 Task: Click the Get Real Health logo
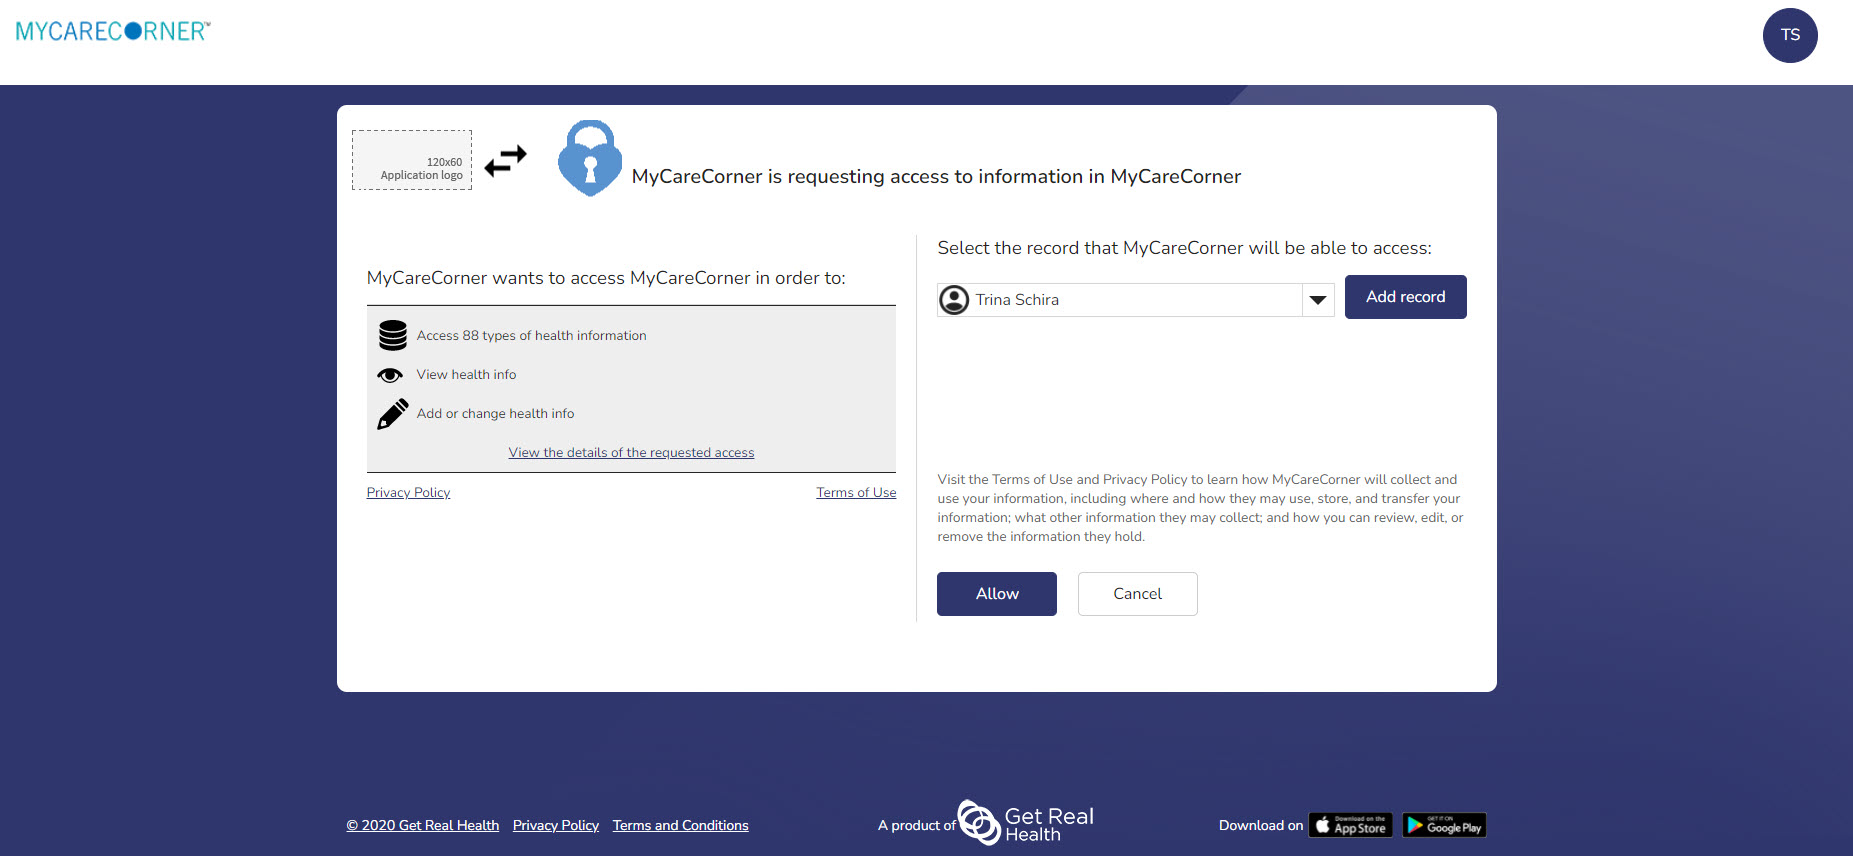pos(1026,823)
